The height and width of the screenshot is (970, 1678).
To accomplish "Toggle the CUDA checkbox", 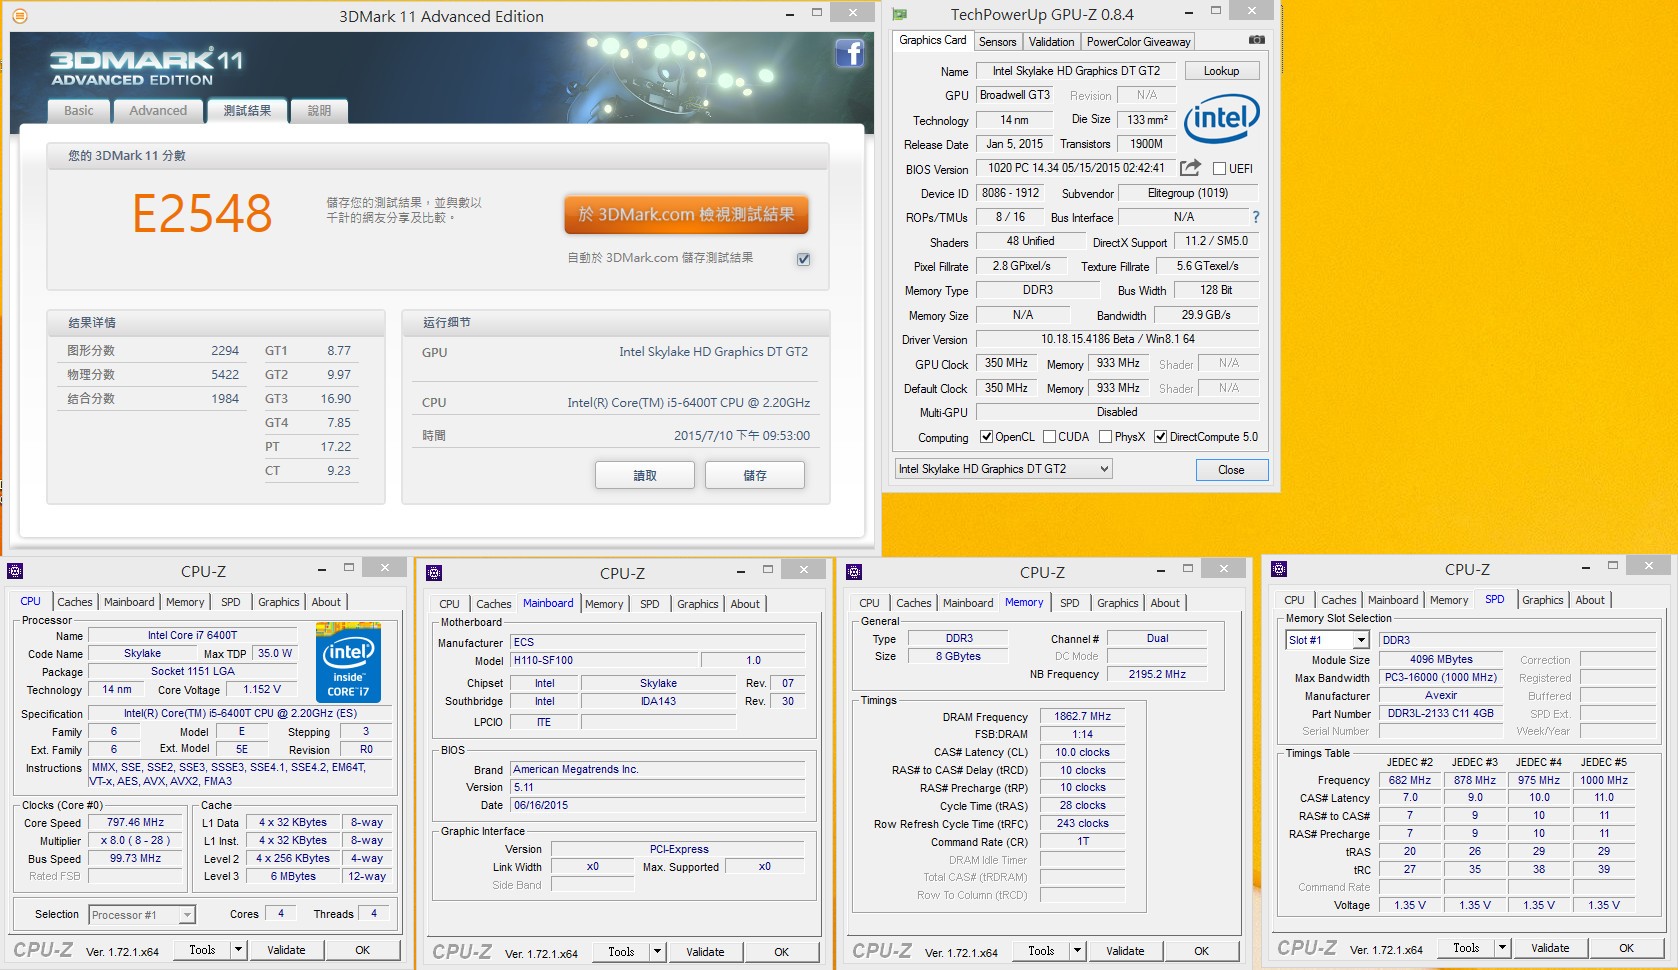I will (1050, 436).
